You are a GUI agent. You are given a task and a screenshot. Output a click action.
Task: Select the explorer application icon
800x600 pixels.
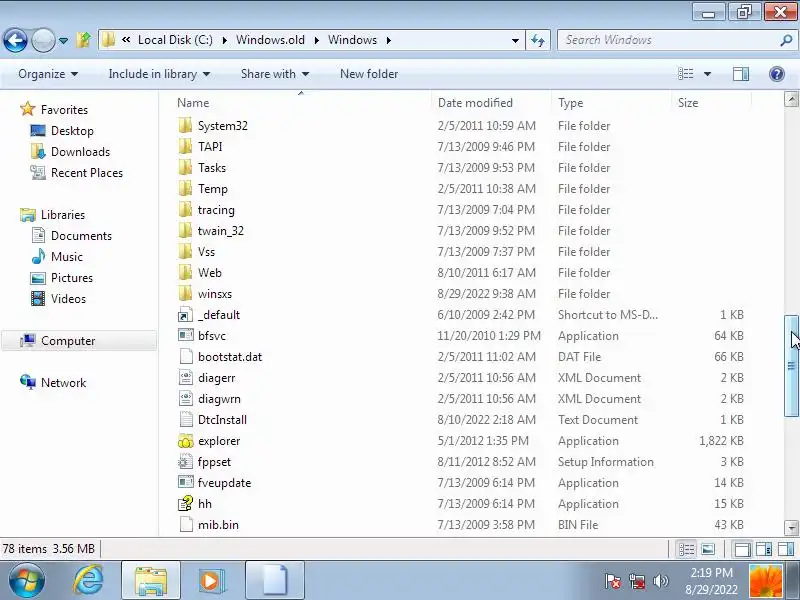186,441
